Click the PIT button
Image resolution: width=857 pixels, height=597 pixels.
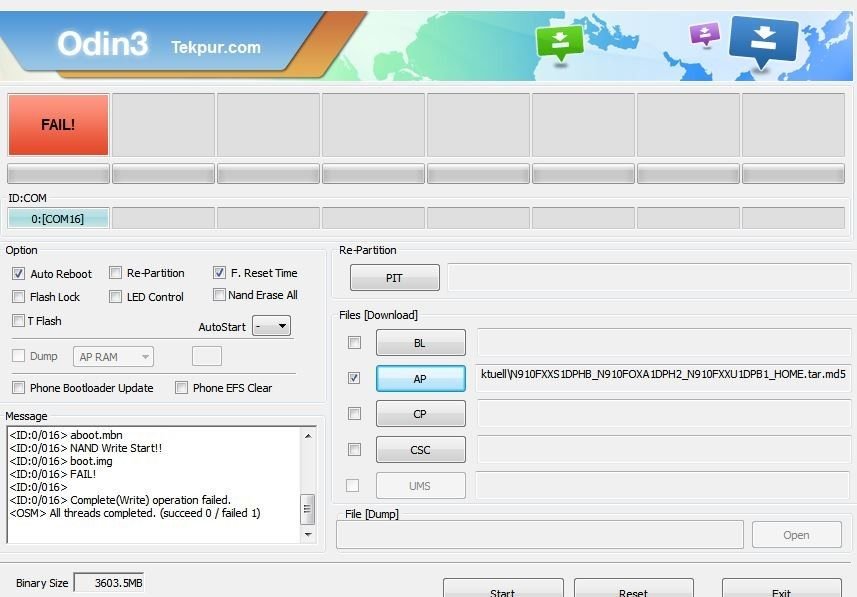click(x=395, y=278)
